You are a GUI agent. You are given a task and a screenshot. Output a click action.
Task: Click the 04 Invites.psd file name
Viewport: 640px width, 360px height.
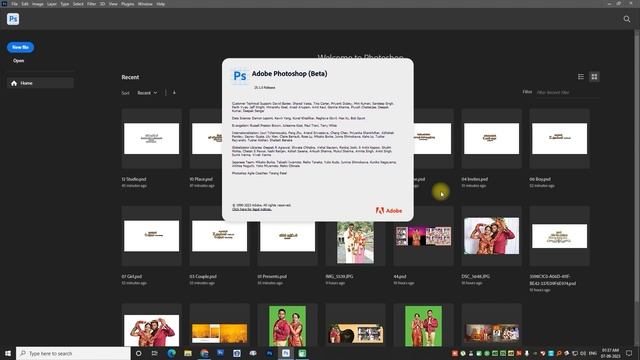pos(475,179)
